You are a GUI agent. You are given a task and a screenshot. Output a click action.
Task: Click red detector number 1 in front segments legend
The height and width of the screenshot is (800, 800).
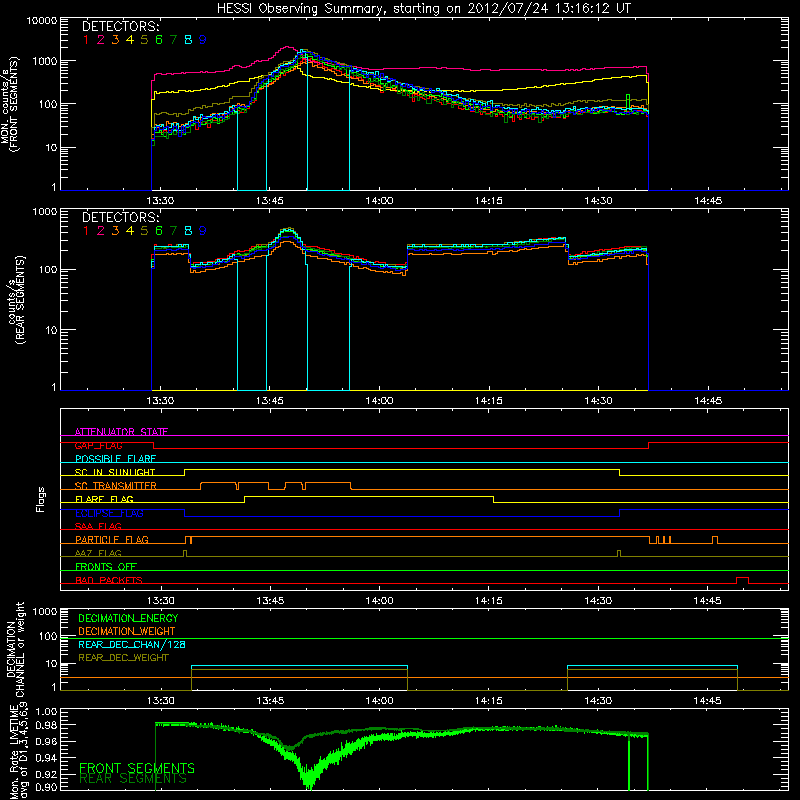click(86, 40)
